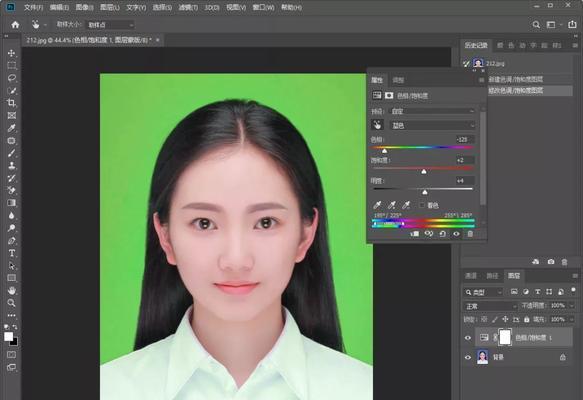
Task: Select the Zoom magnifier tool
Action: [12, 303]
